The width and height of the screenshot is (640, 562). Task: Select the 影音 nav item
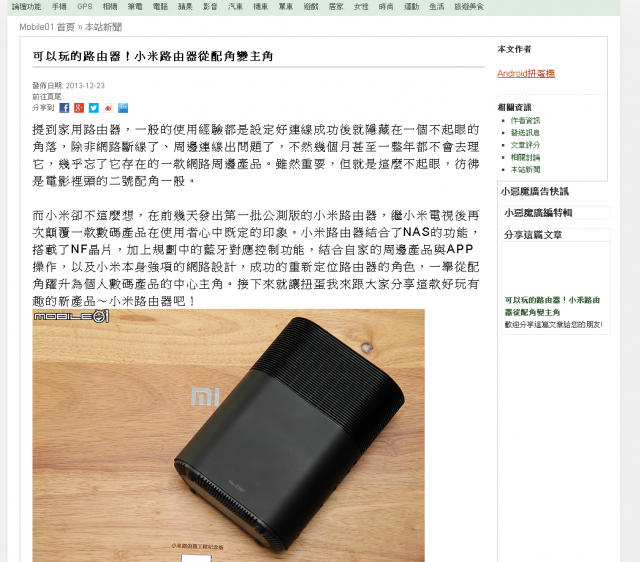210,7
